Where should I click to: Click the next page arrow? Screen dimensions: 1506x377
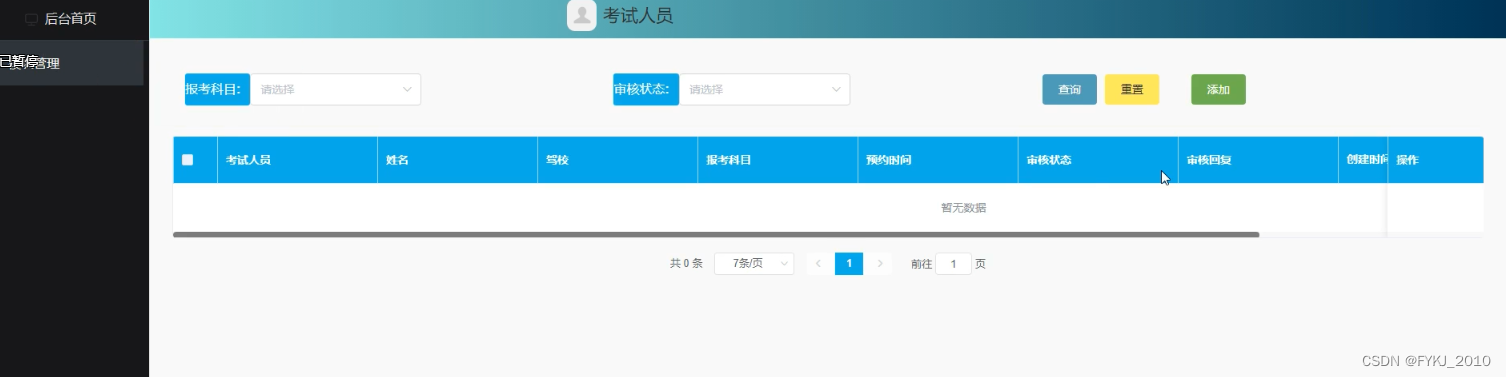point(880,264)
